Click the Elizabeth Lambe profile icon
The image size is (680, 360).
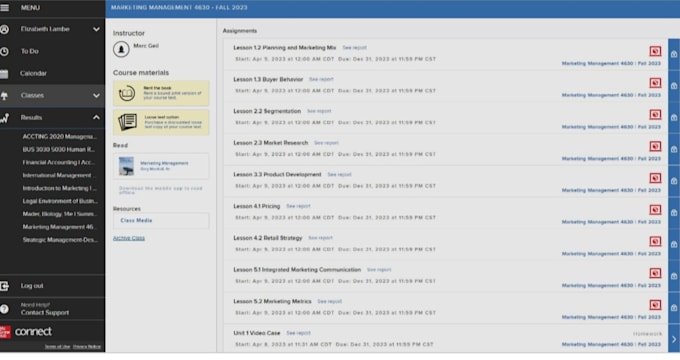click(x=4, y=29)
